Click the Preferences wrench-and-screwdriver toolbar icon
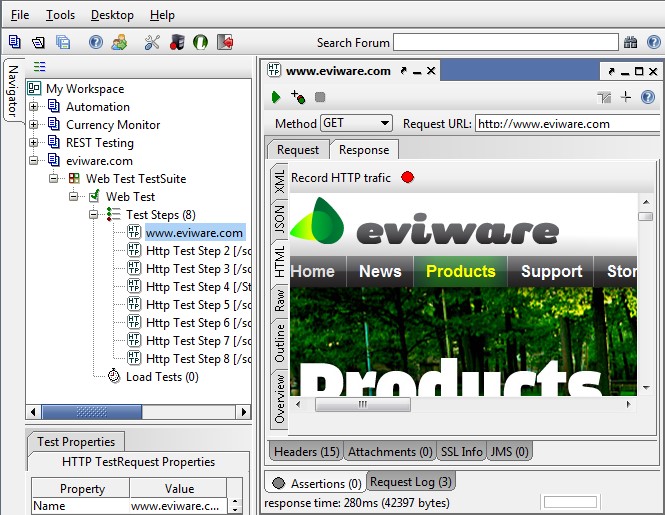This screenshot has width=665, height=515. 152,42
